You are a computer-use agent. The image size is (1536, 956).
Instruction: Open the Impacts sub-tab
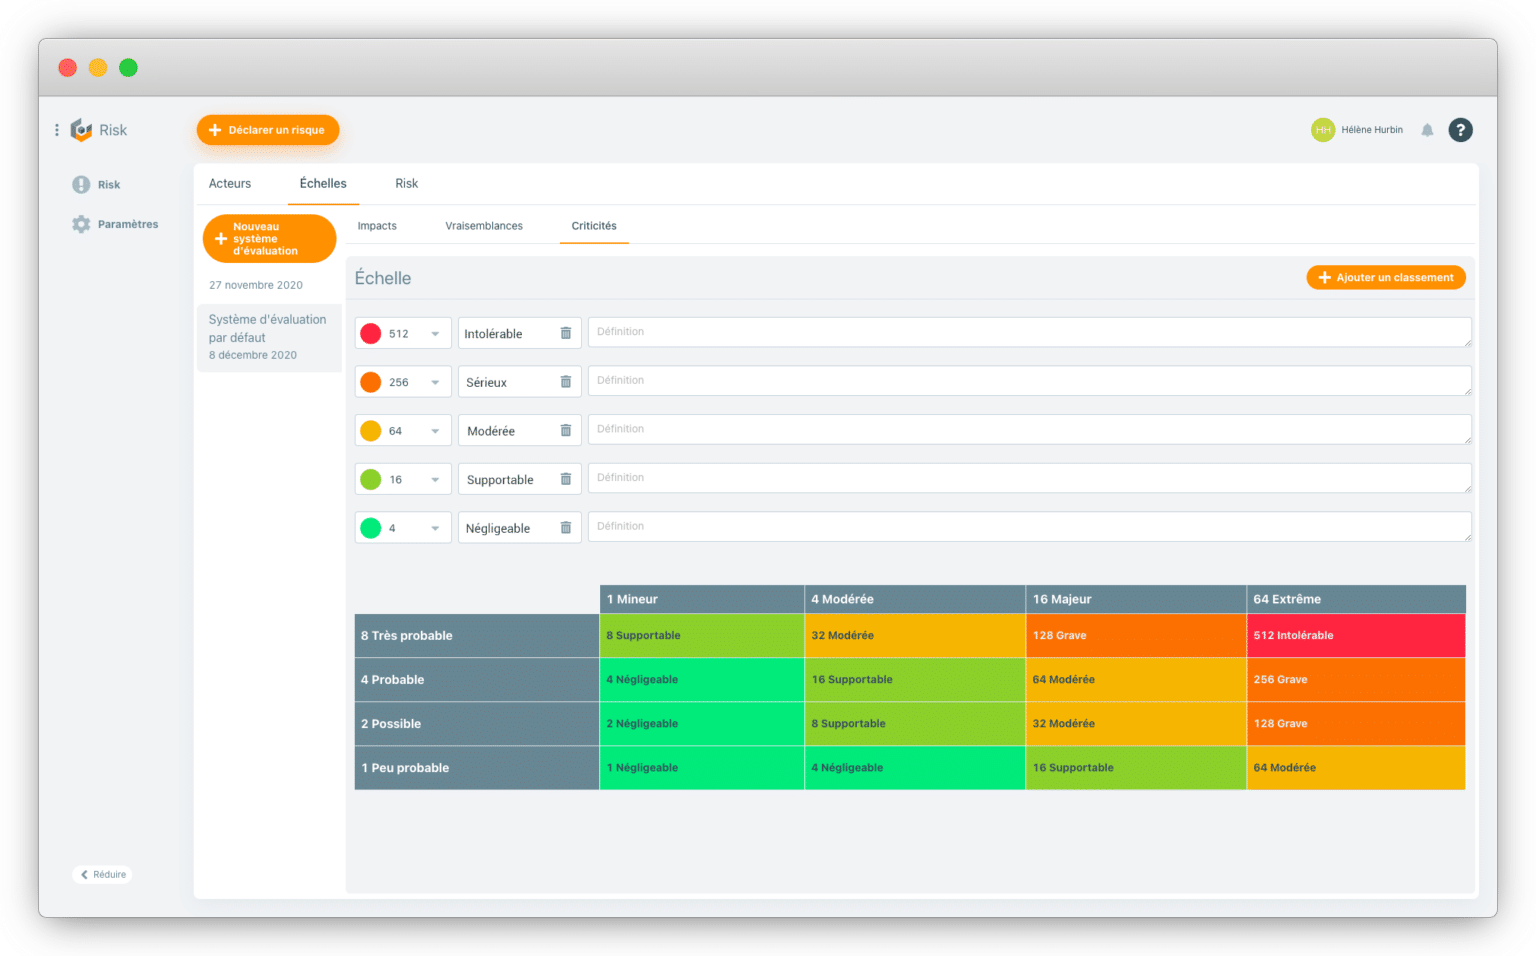(x=377, y=226)
